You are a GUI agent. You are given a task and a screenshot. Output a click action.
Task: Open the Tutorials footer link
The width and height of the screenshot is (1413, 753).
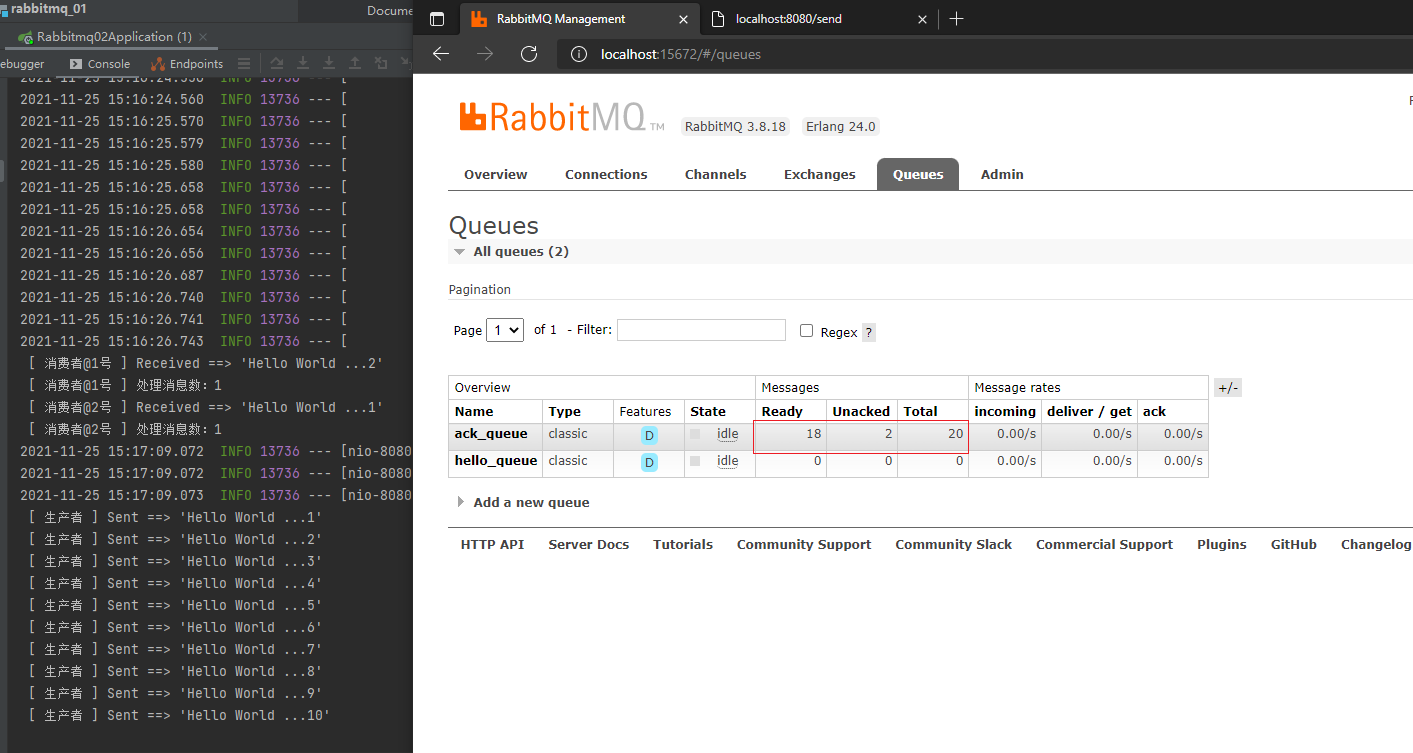click(683, 545)
